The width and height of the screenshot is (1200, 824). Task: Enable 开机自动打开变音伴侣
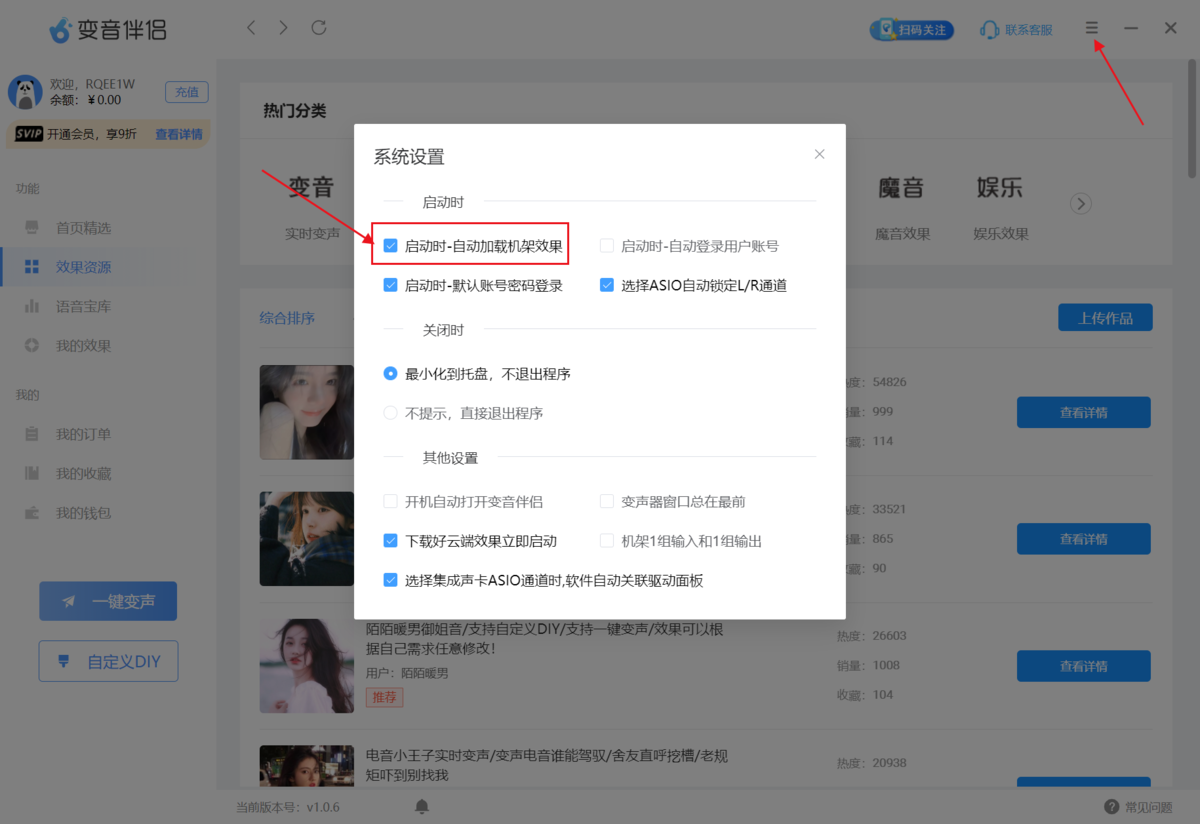coord(391,501)
